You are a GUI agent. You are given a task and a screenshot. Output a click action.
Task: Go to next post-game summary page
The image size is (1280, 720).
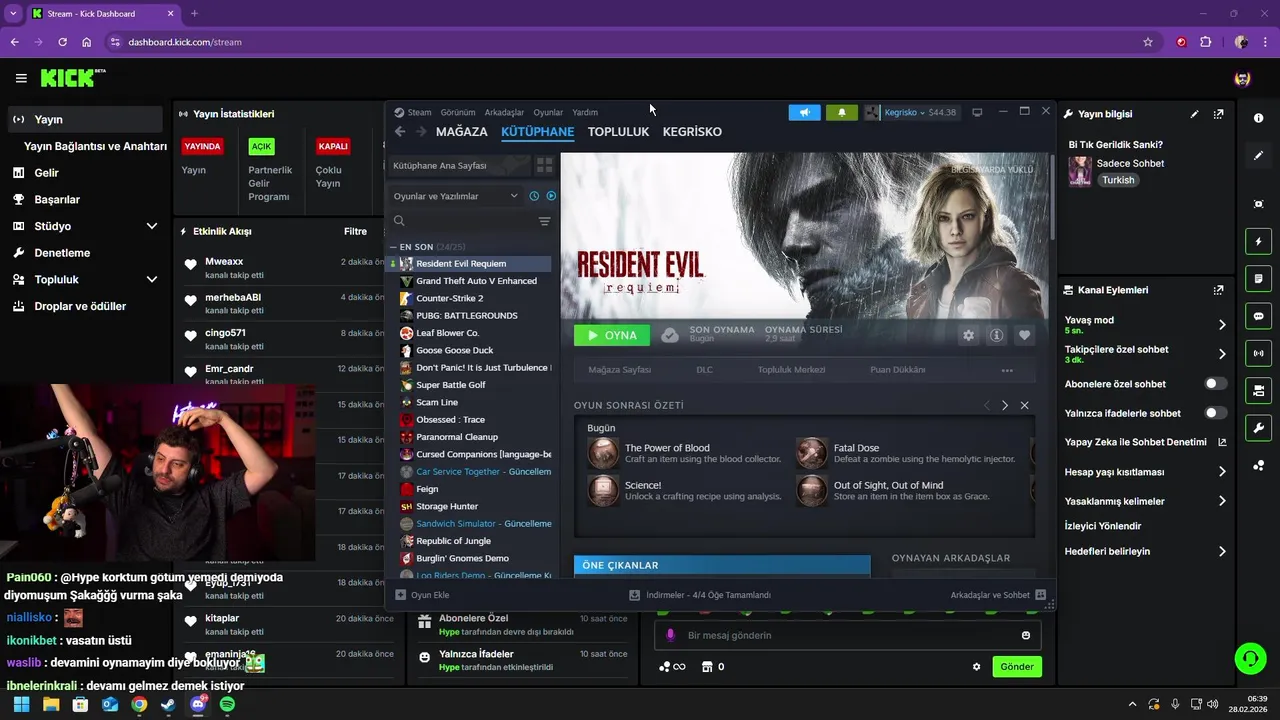click(x=1005, y=405)
